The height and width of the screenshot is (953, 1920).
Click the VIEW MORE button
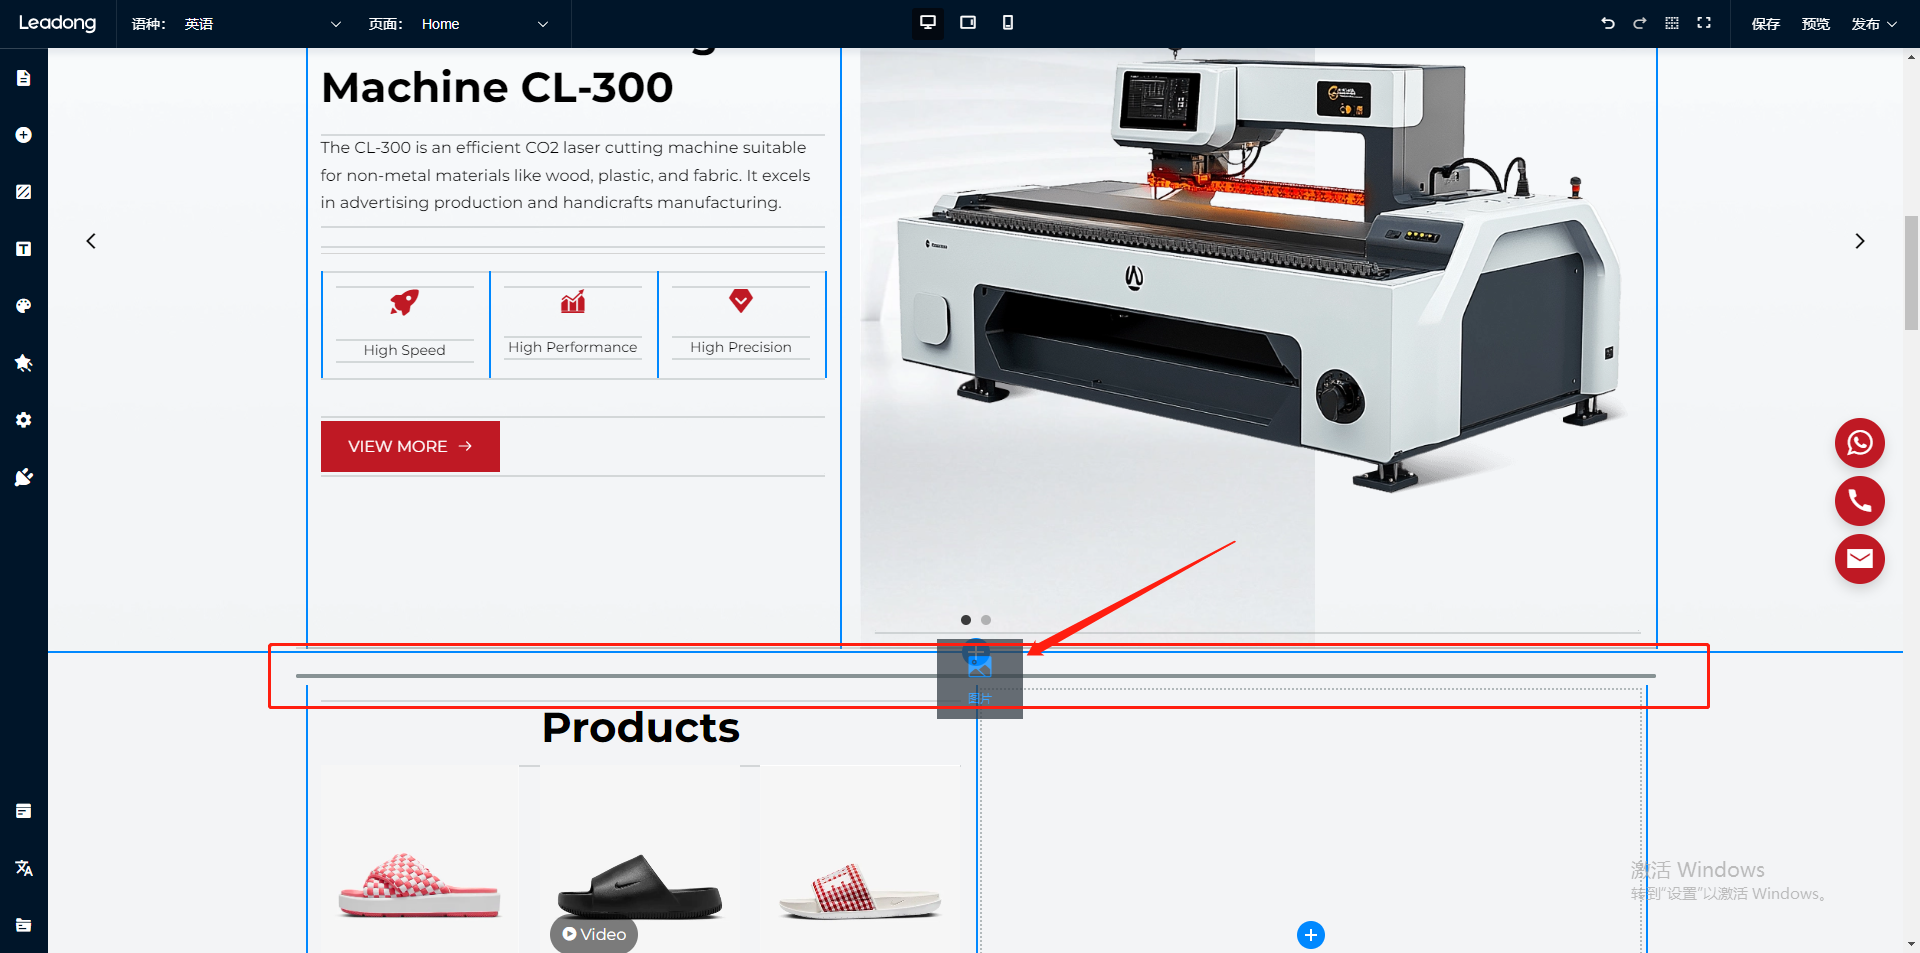click(410, 446)
